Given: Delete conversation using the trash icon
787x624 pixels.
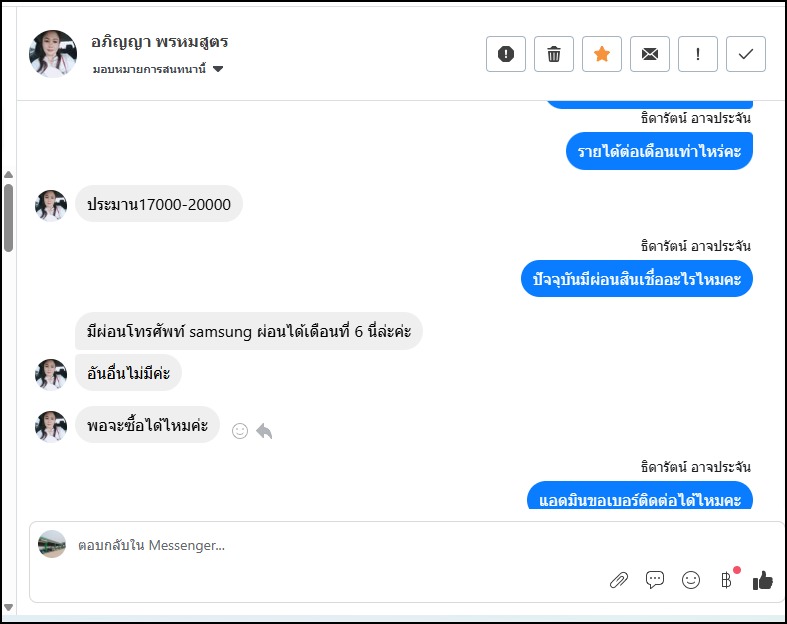Looking at the screenshot, I should tap(553, 54).
